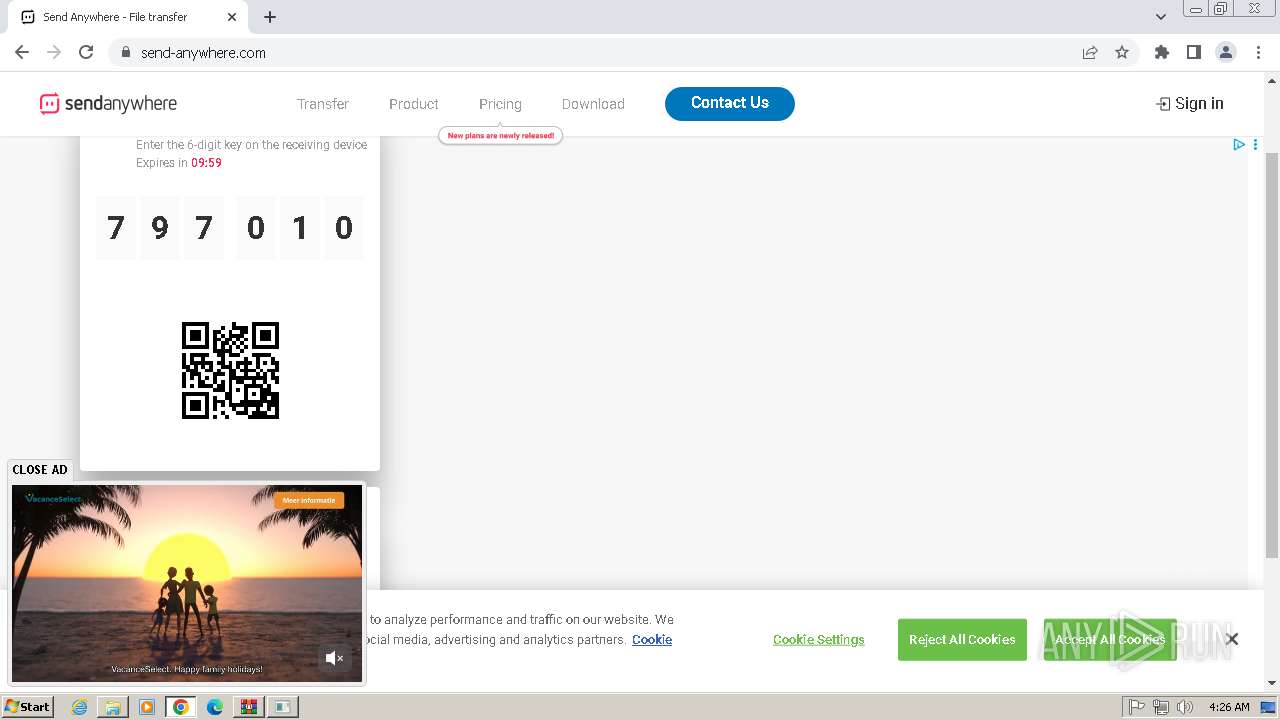The height and width of the screenshot is (720, 1280).
Task: Click the AdChoices triangle icon
Action: [1239, 144]
